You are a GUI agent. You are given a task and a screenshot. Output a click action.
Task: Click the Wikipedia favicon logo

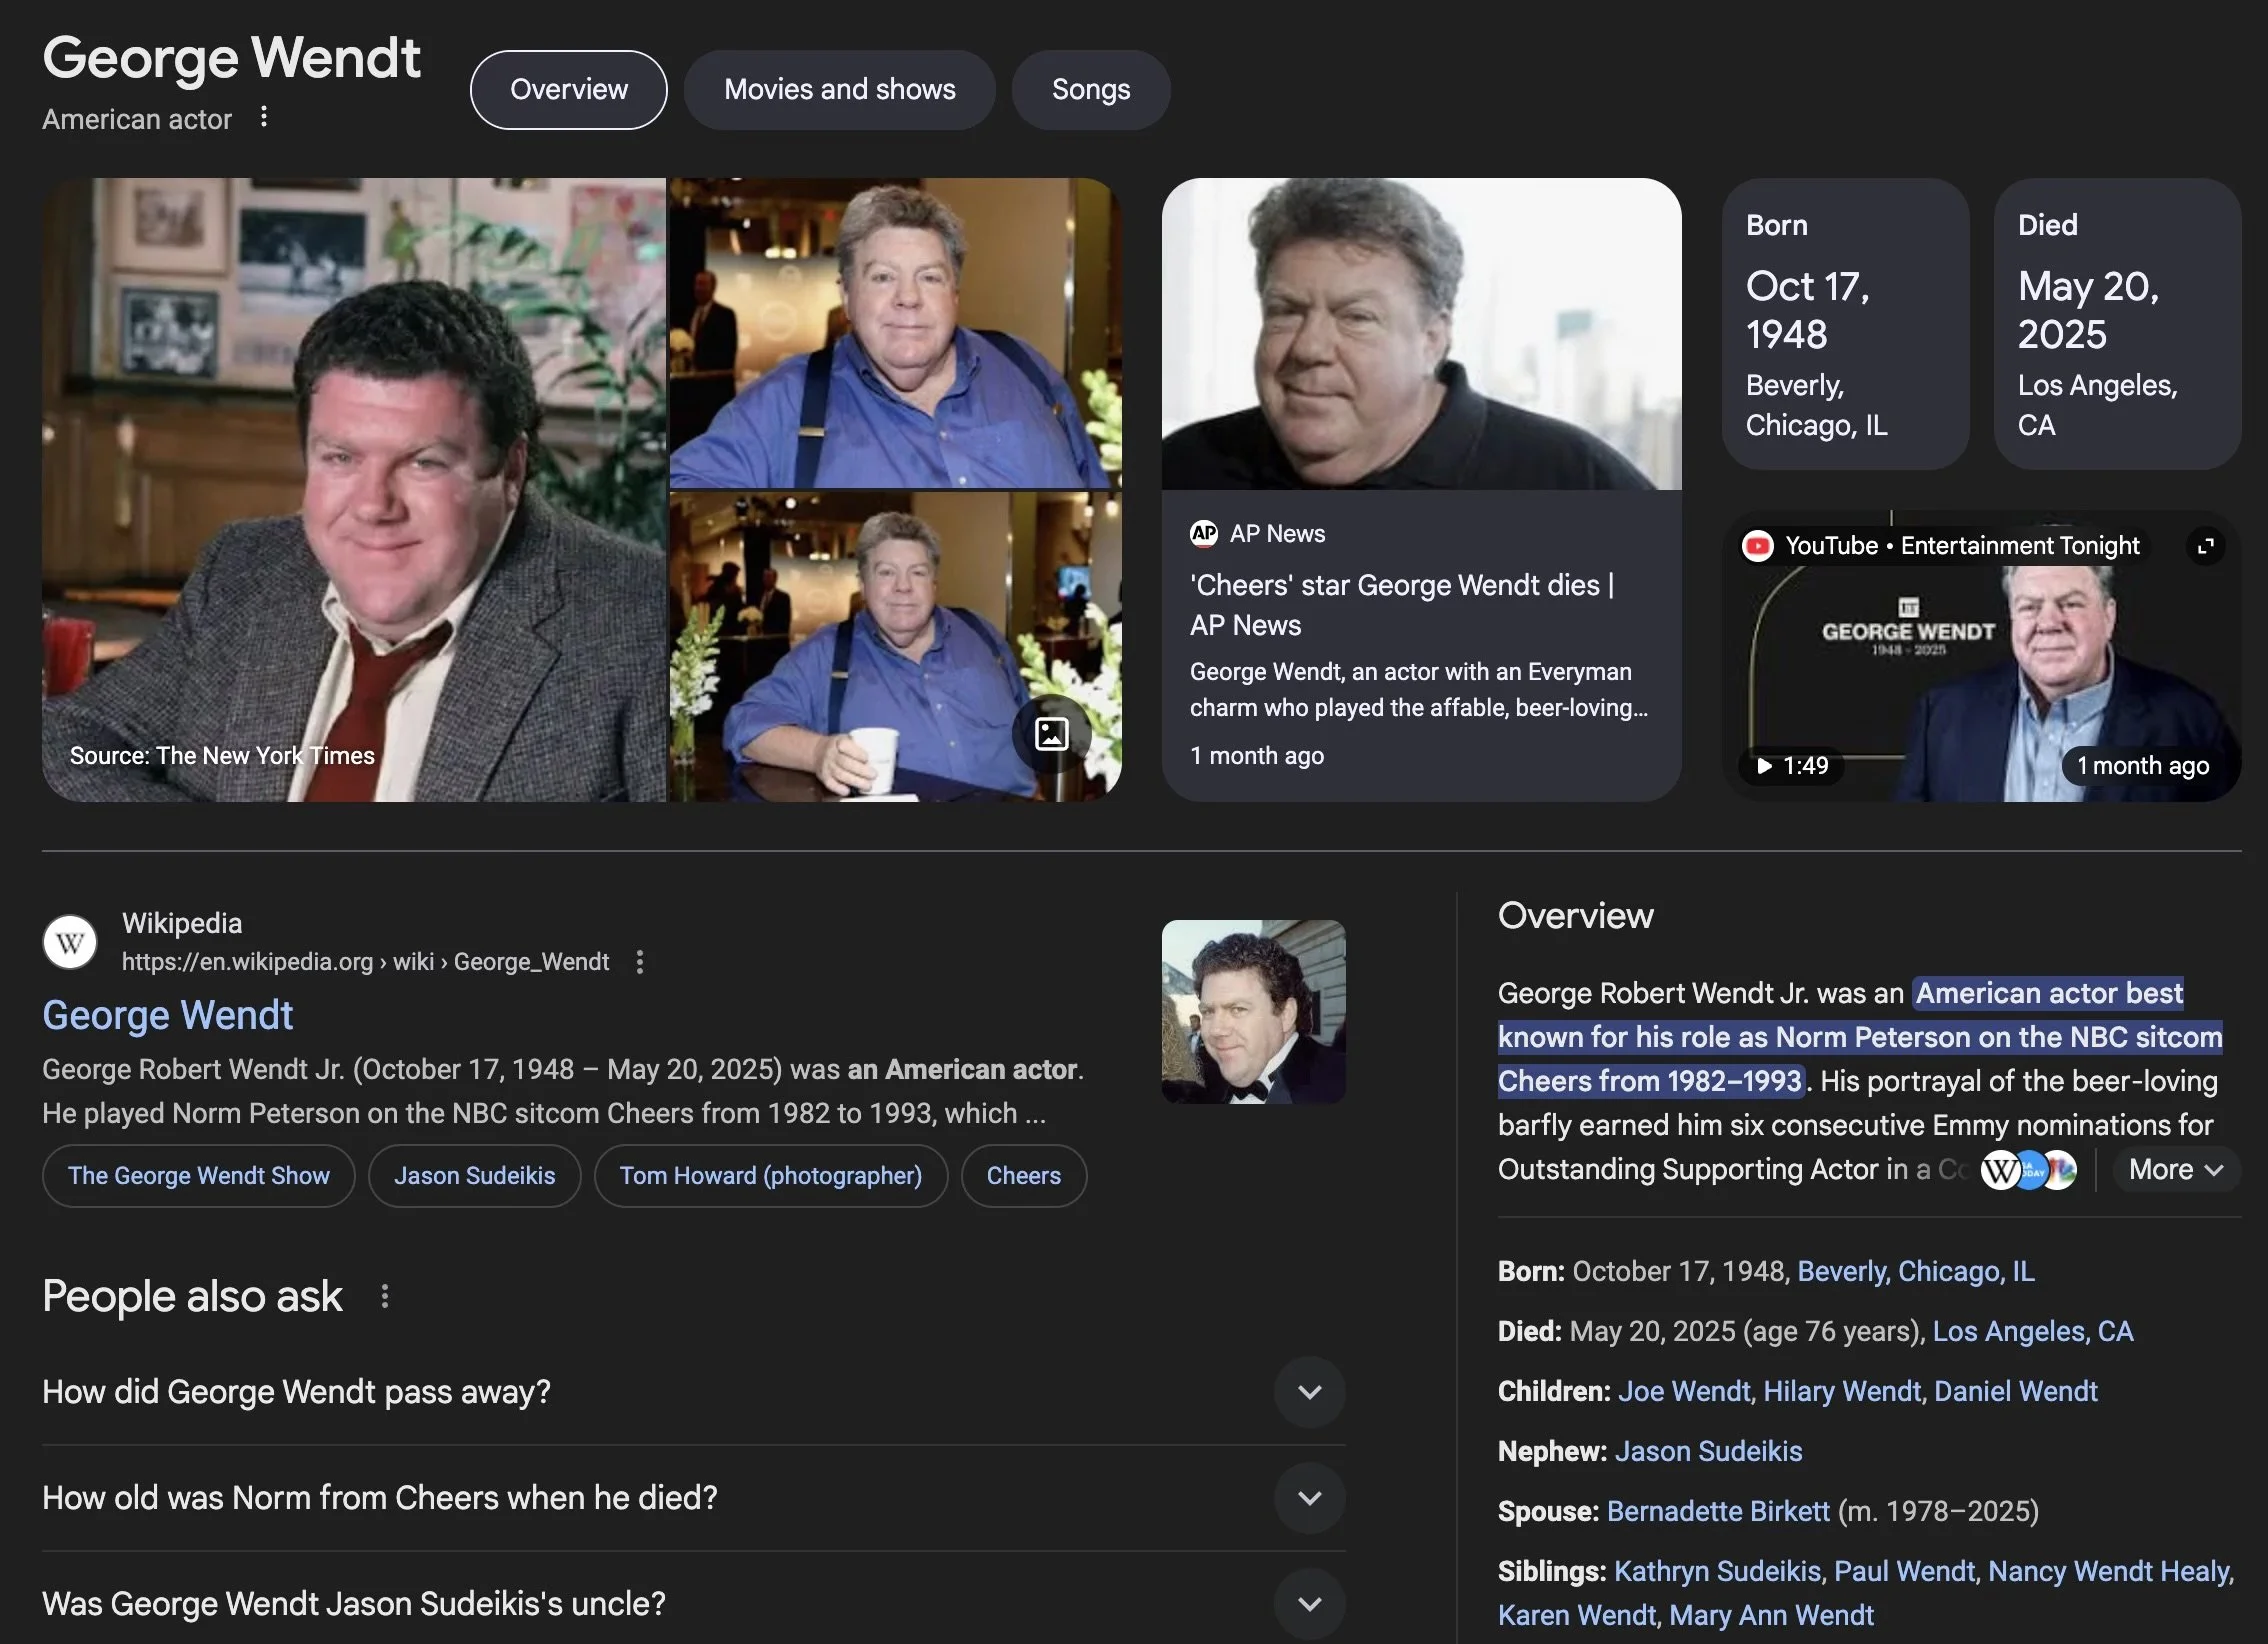(70, 942)
